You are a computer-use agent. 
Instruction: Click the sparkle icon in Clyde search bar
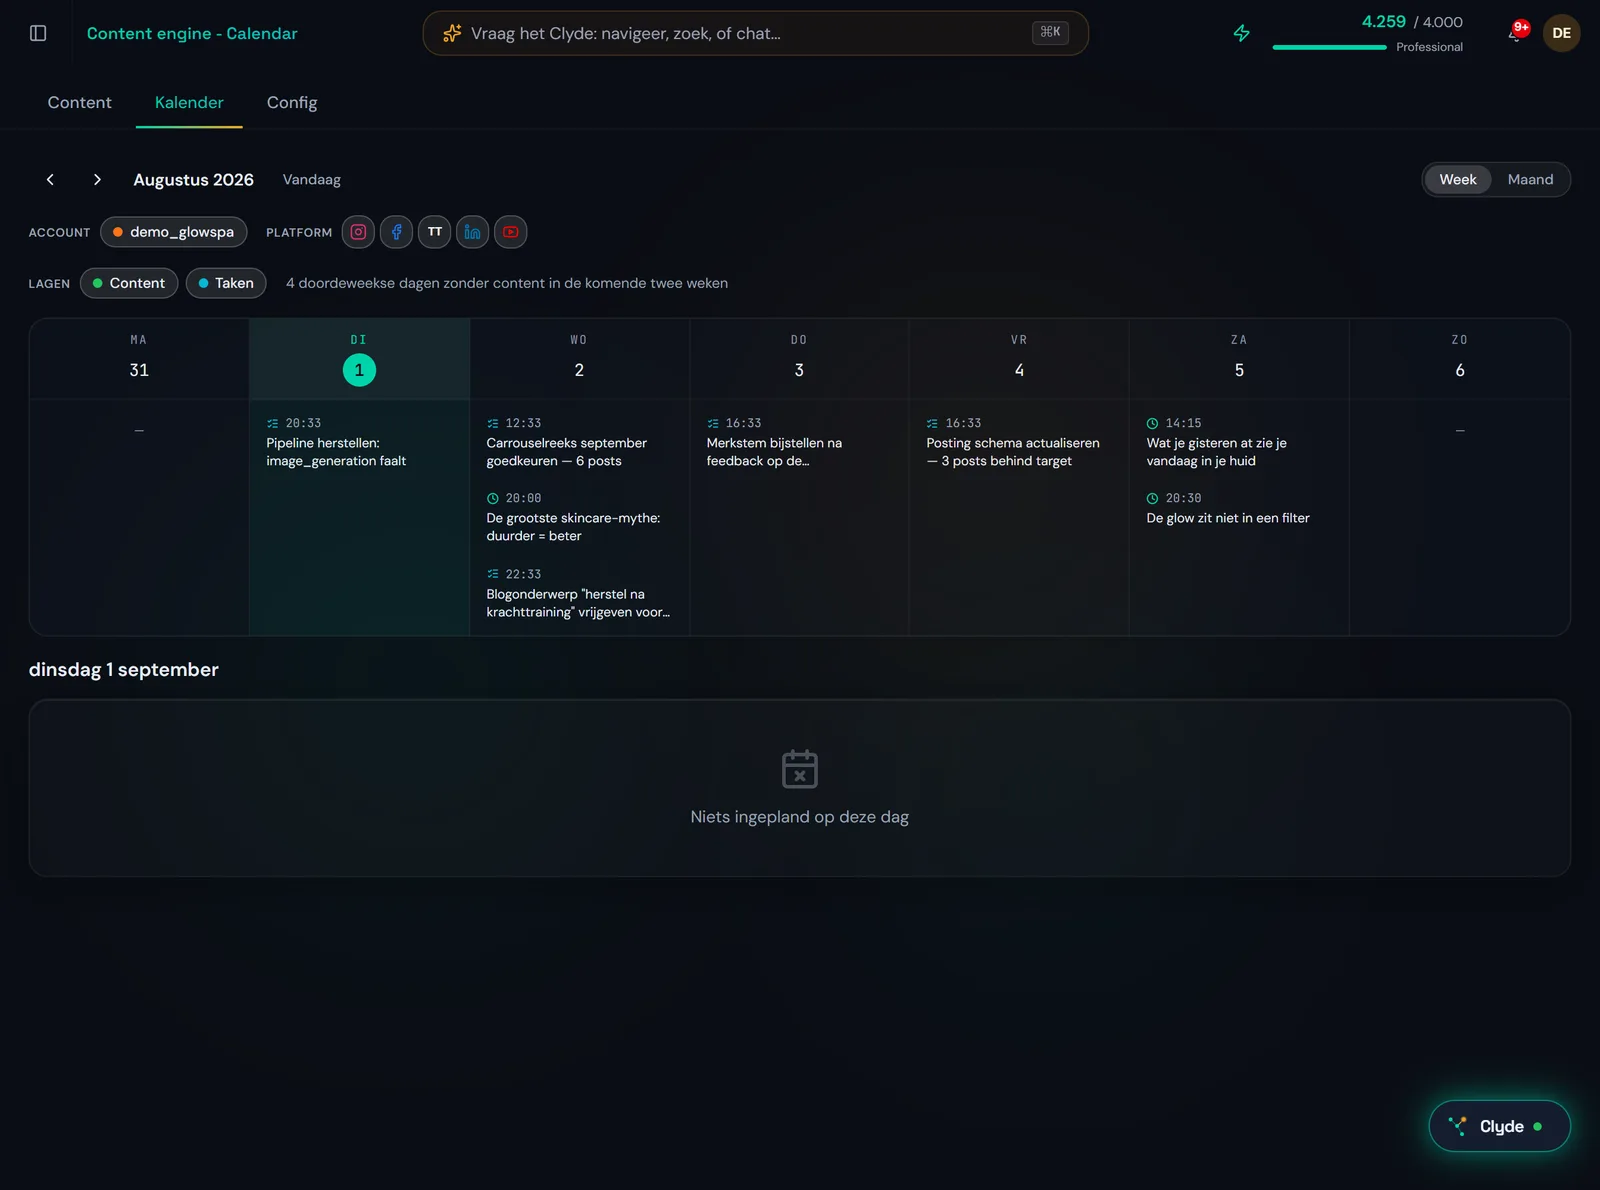coord(452,33)
